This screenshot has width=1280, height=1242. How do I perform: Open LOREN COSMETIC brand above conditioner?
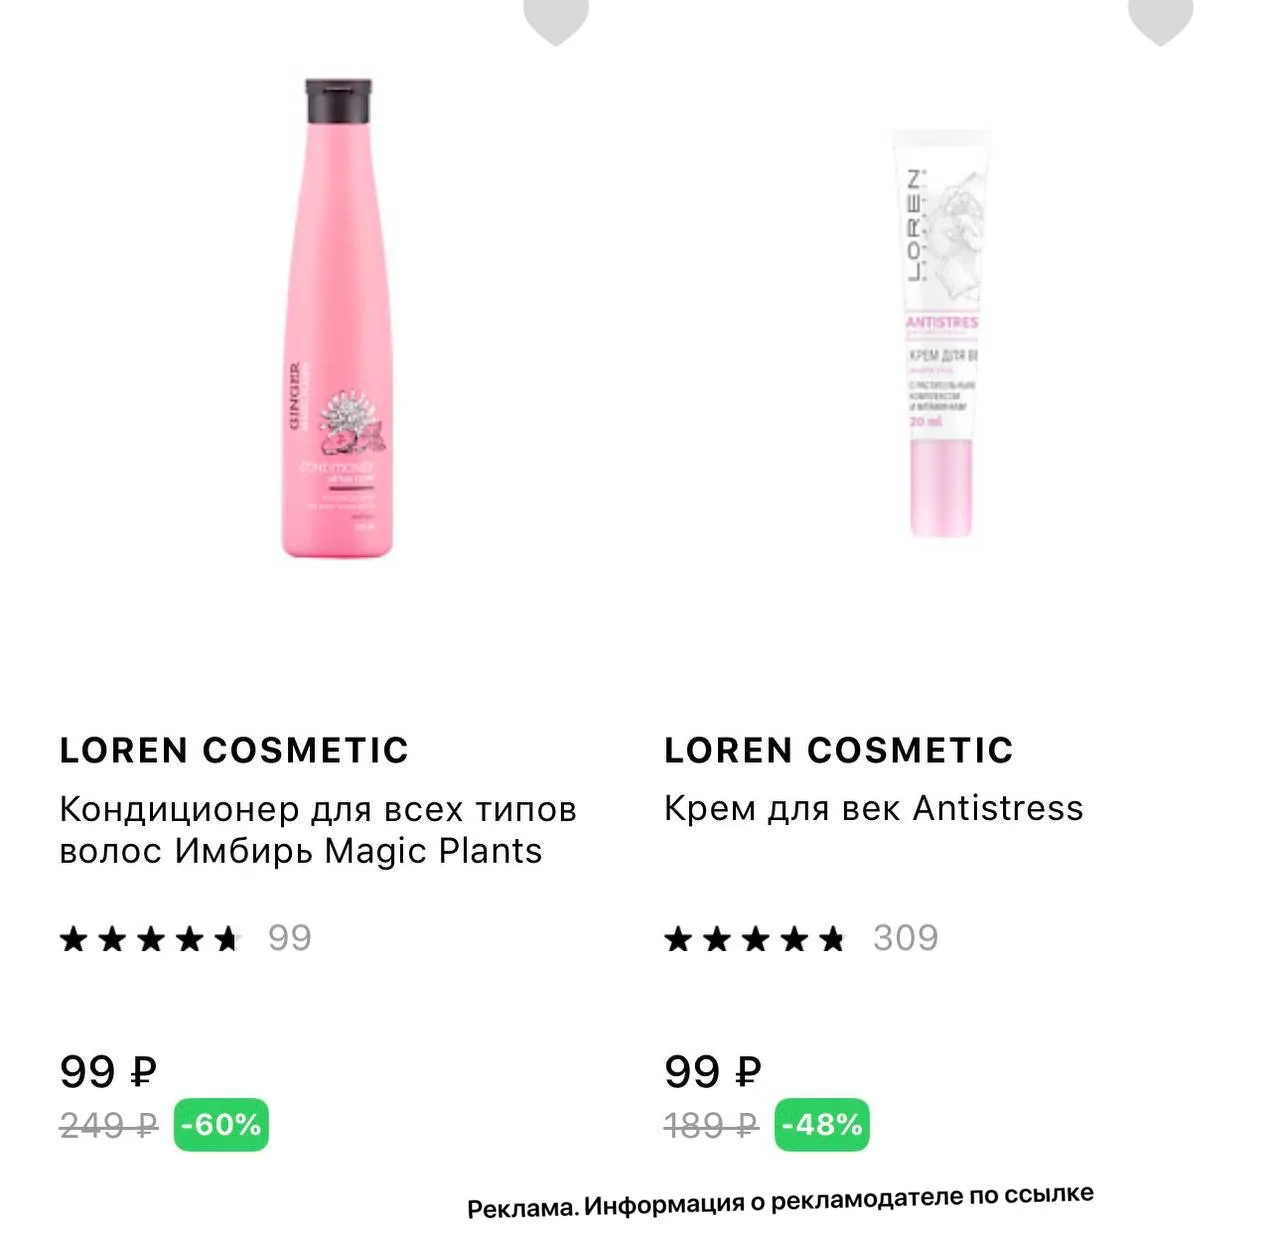(x=235, y=750)
